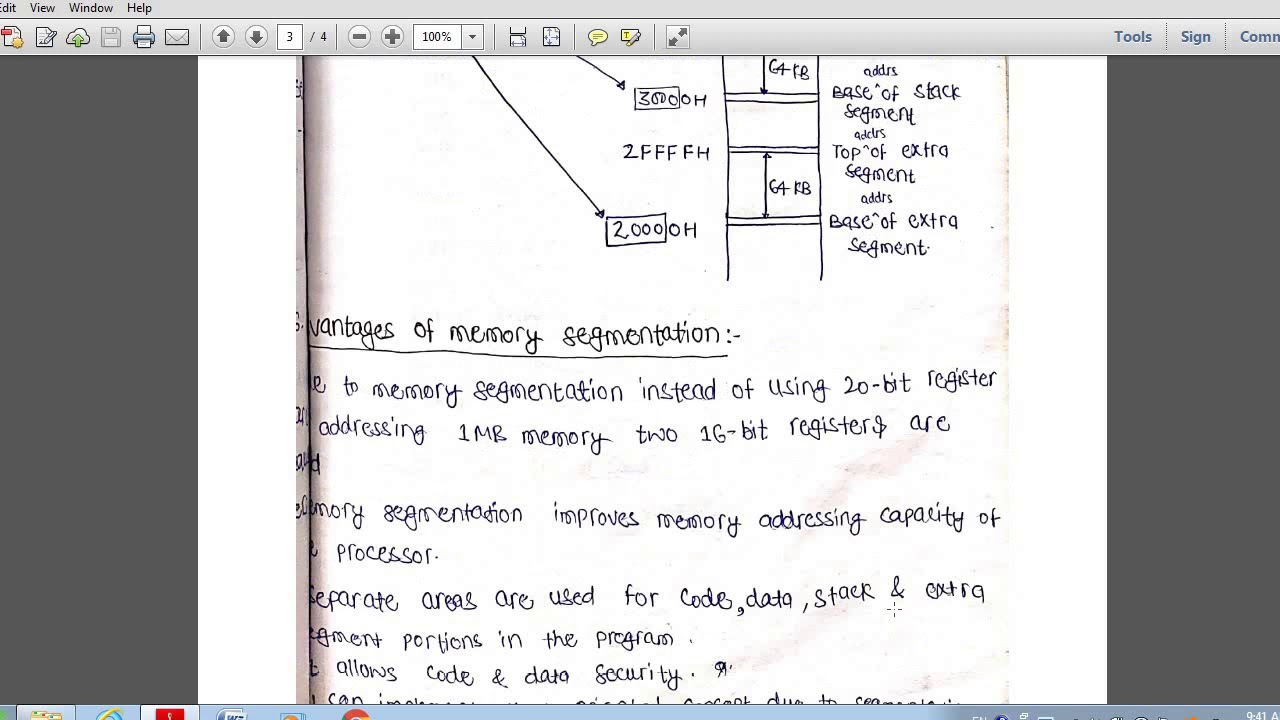Click the boxed '2000' address label

[636, 230]
